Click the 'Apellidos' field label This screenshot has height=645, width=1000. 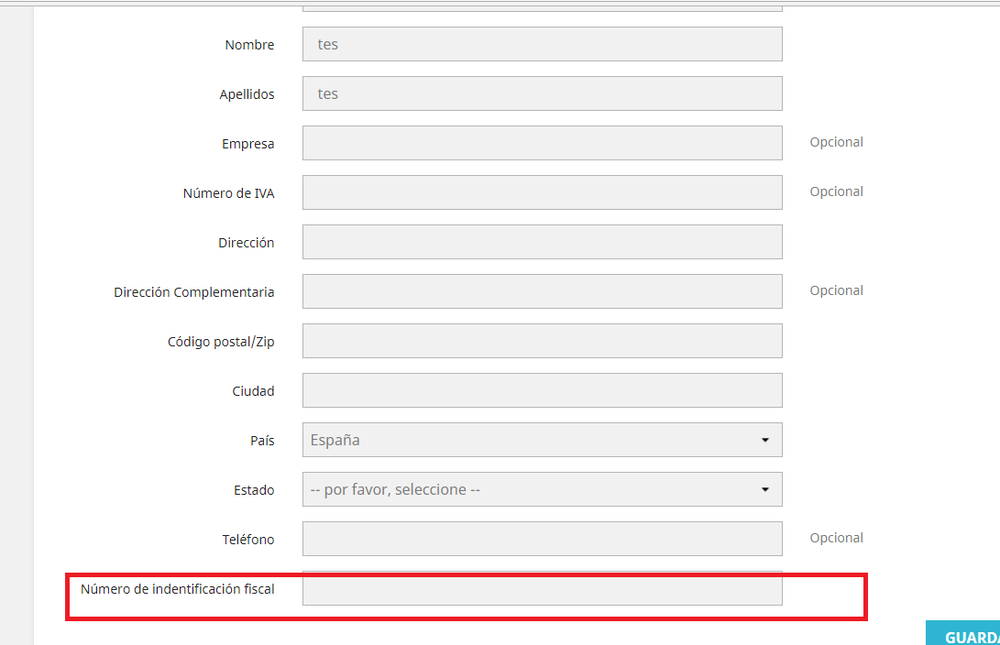click(x=247, y=94)
